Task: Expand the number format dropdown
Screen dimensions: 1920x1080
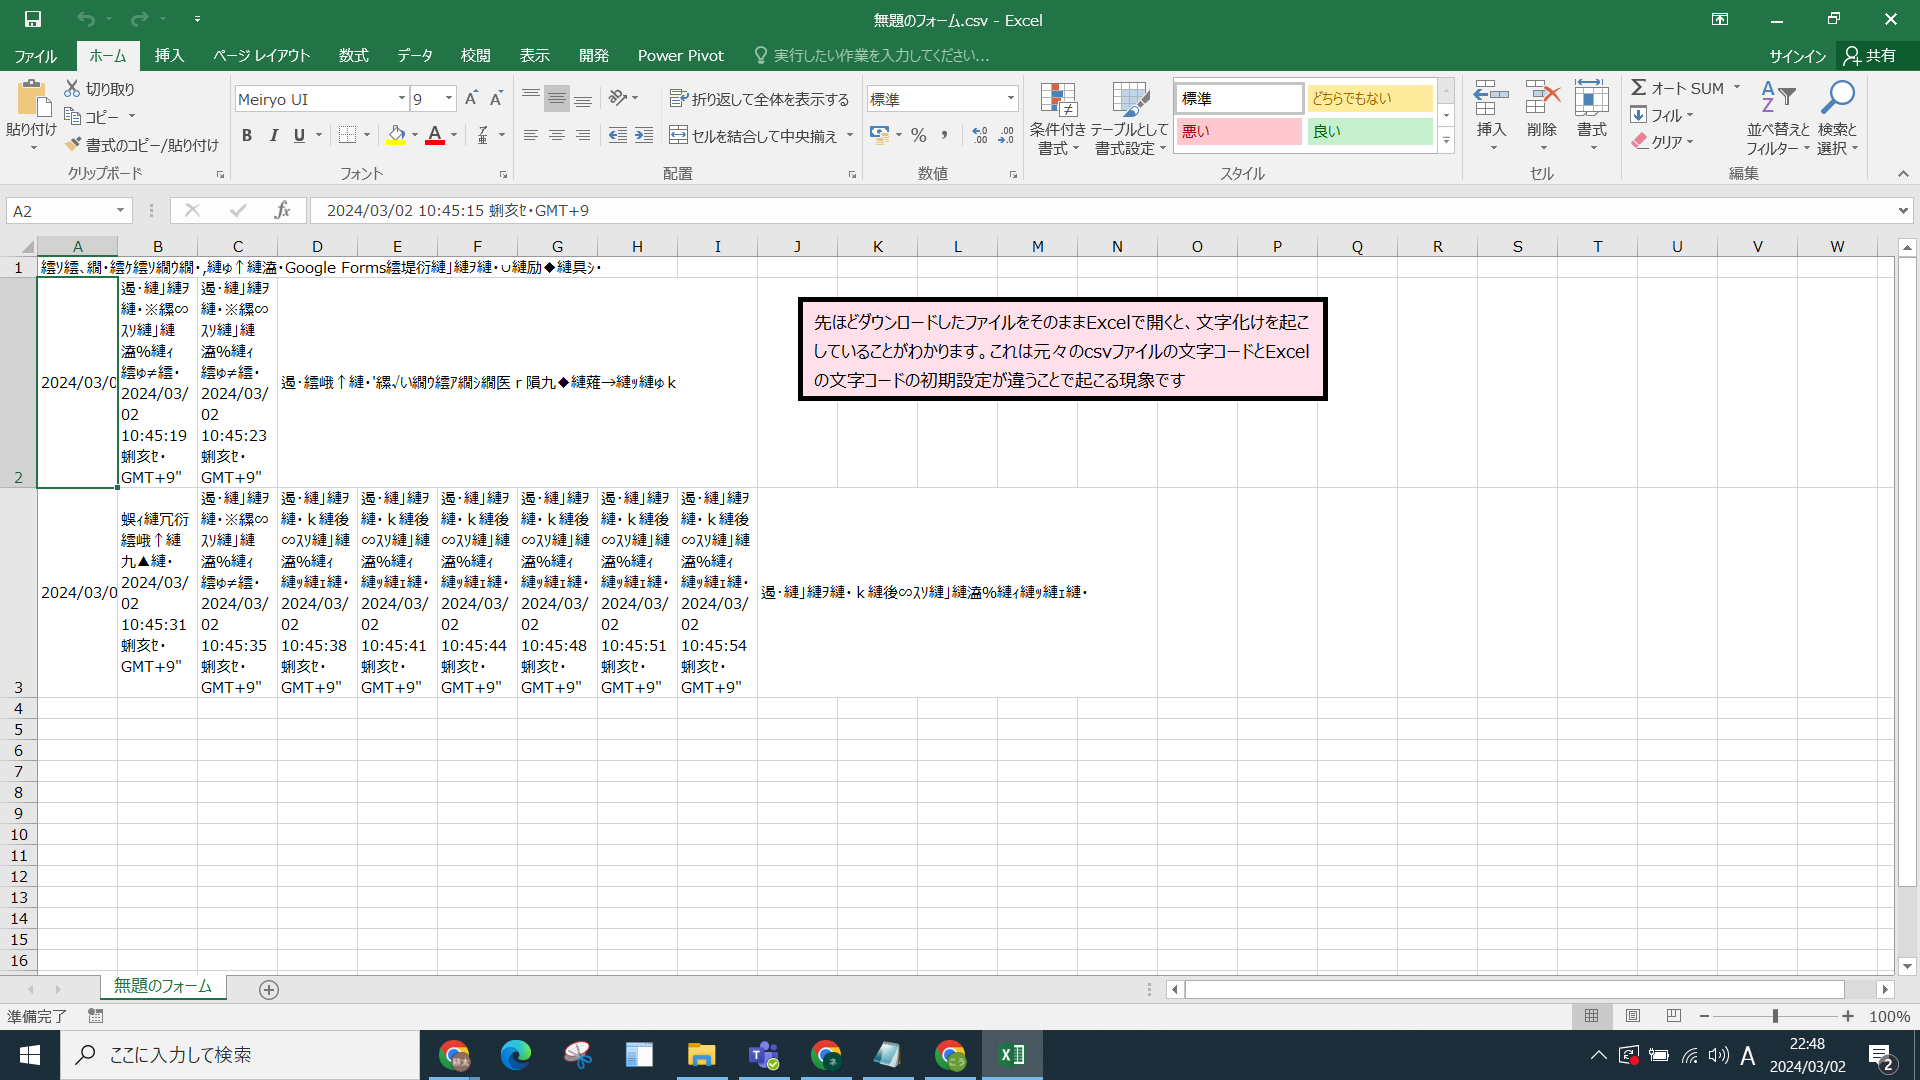Action: [1011, 98]
